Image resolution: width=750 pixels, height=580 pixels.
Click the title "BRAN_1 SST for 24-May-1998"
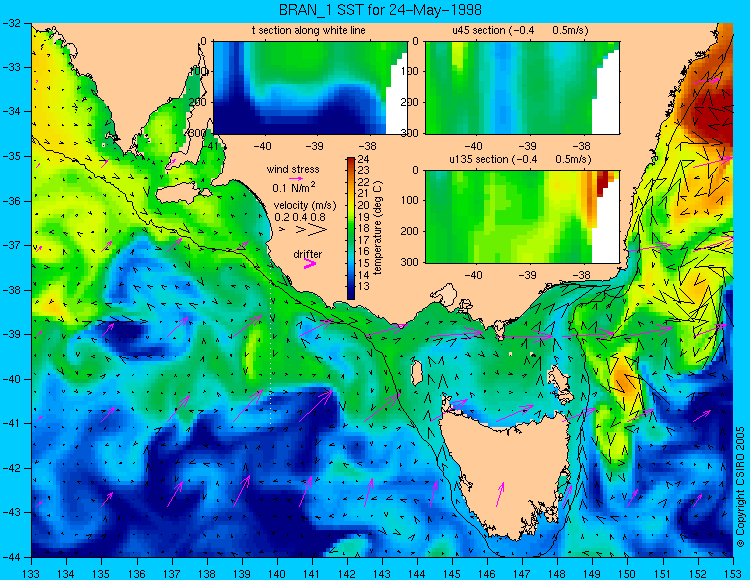click(x=380, y=10)
